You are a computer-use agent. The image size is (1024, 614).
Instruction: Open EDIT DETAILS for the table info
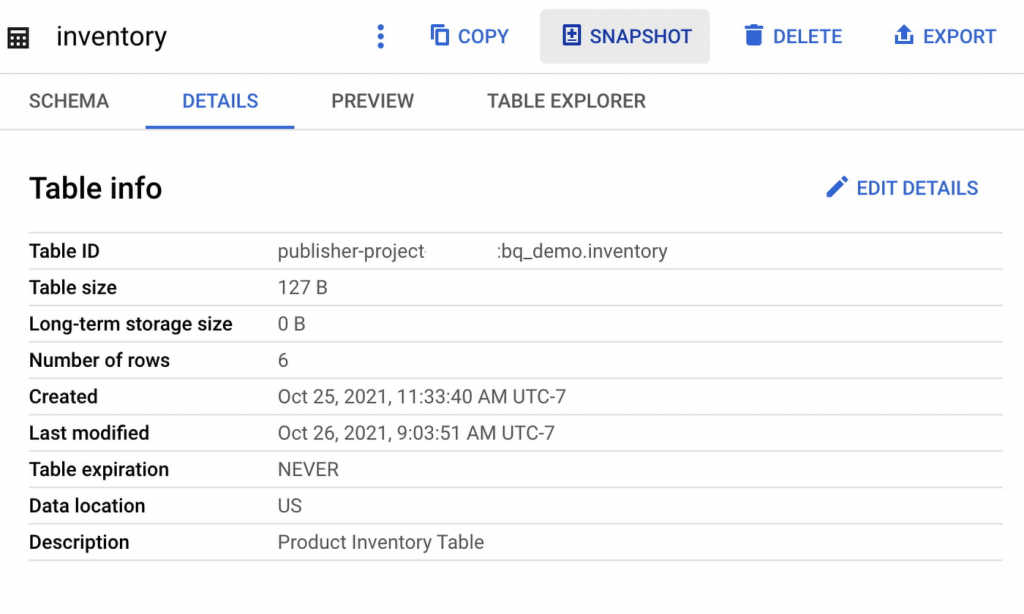tap(917, 188)
